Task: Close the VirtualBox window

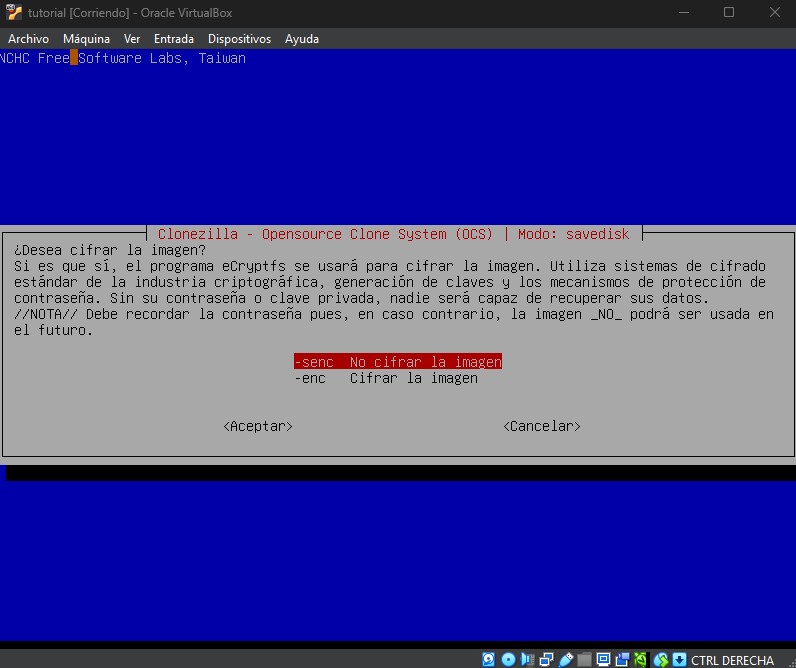Action: pos(775,12)
